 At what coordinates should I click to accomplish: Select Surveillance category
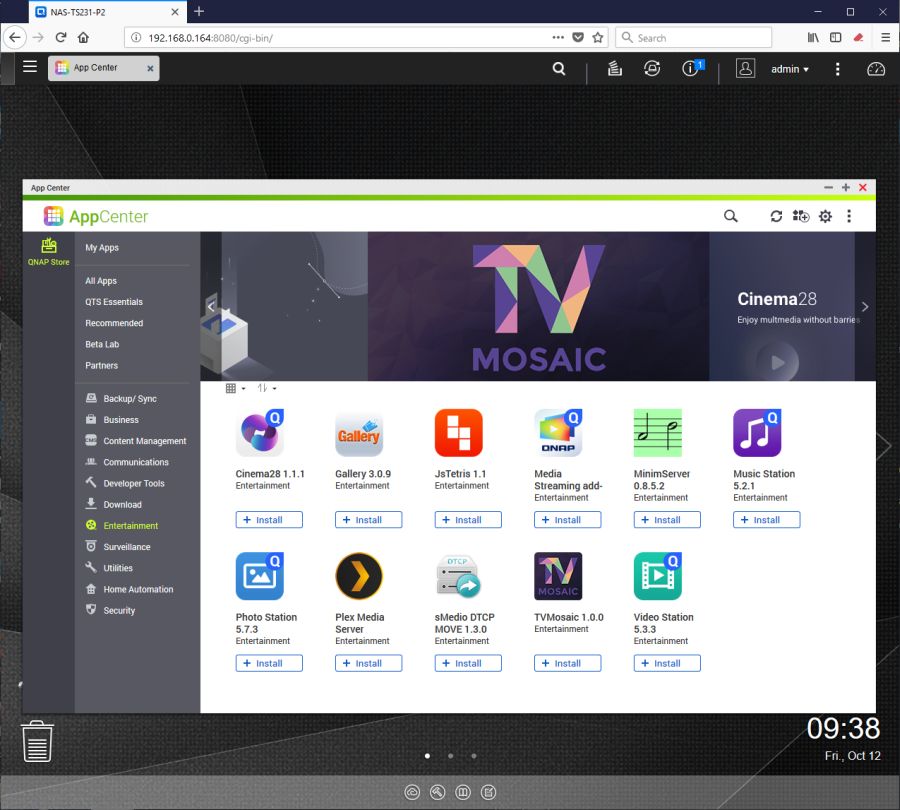coord(118,547)
